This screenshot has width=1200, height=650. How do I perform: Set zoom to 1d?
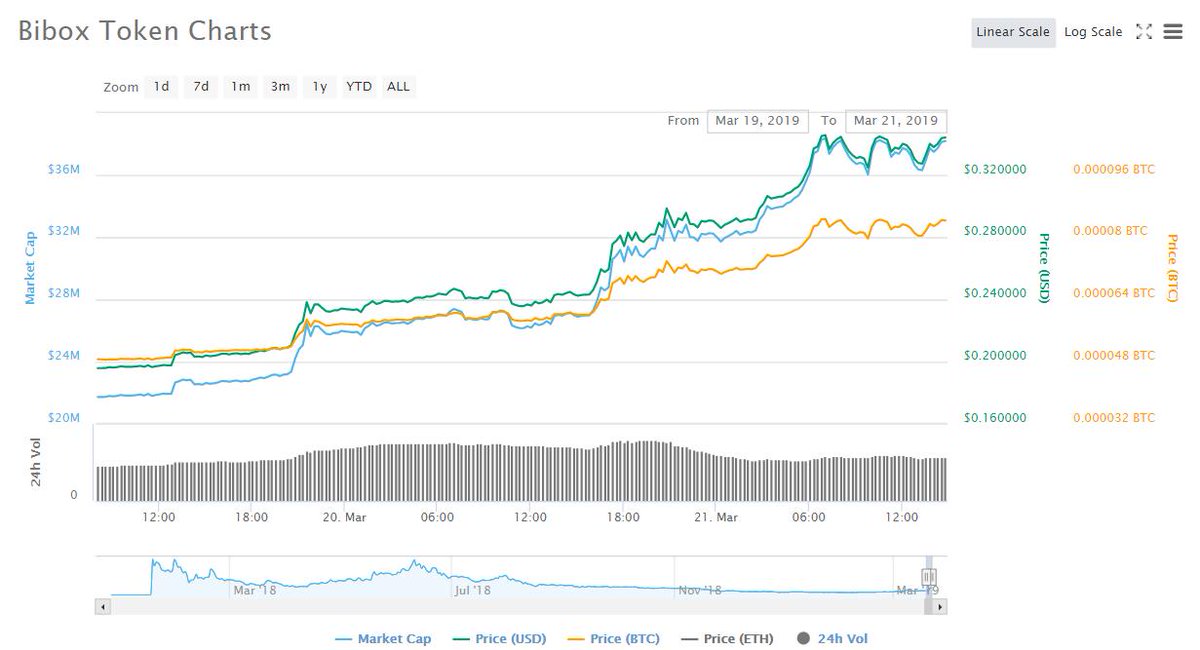(161, 87)
